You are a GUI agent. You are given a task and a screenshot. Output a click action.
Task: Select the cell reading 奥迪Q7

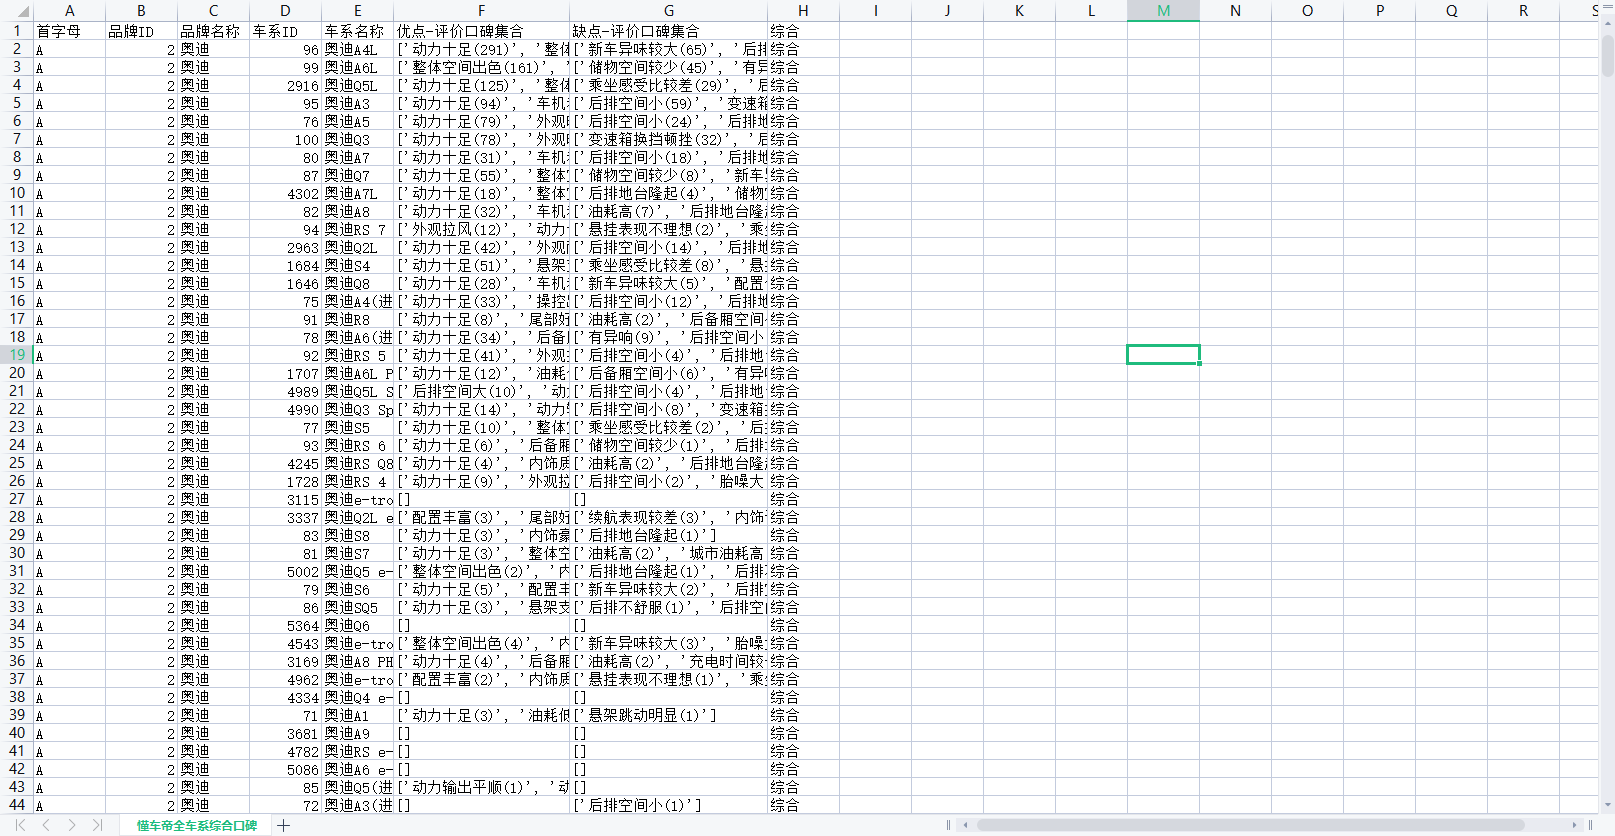[357, 175]
